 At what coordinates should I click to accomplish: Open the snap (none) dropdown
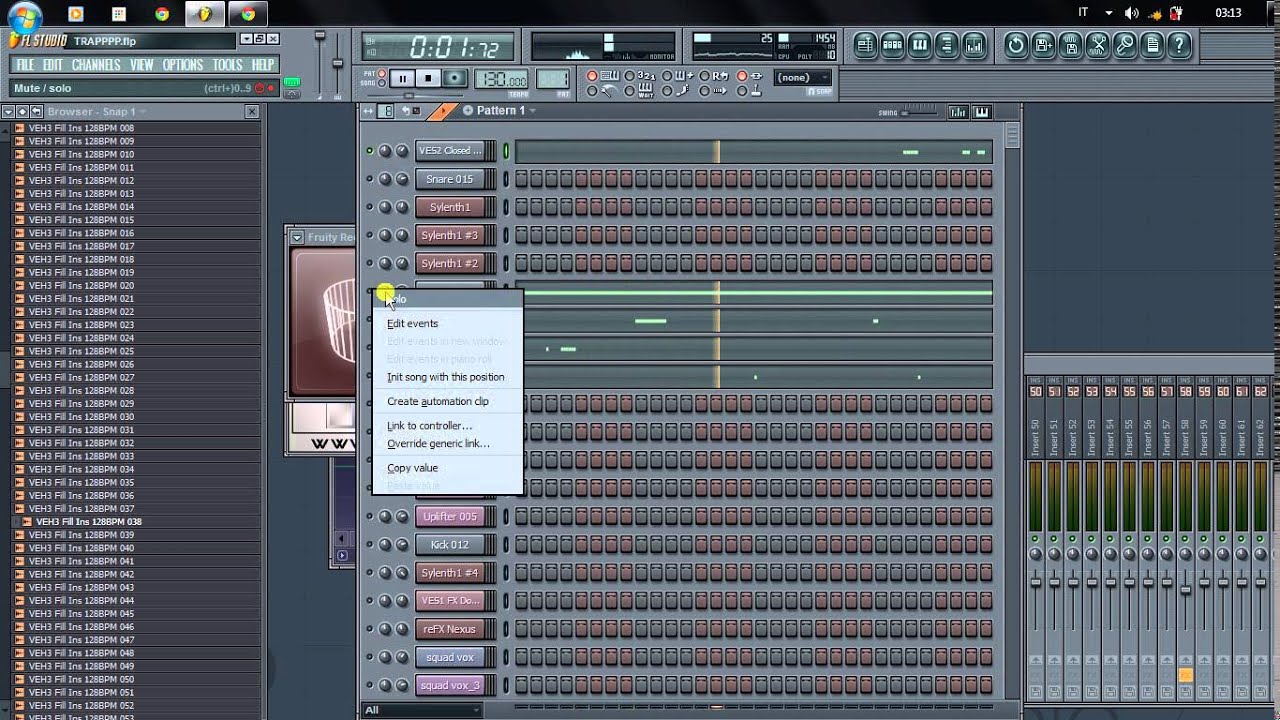point(803,78)
